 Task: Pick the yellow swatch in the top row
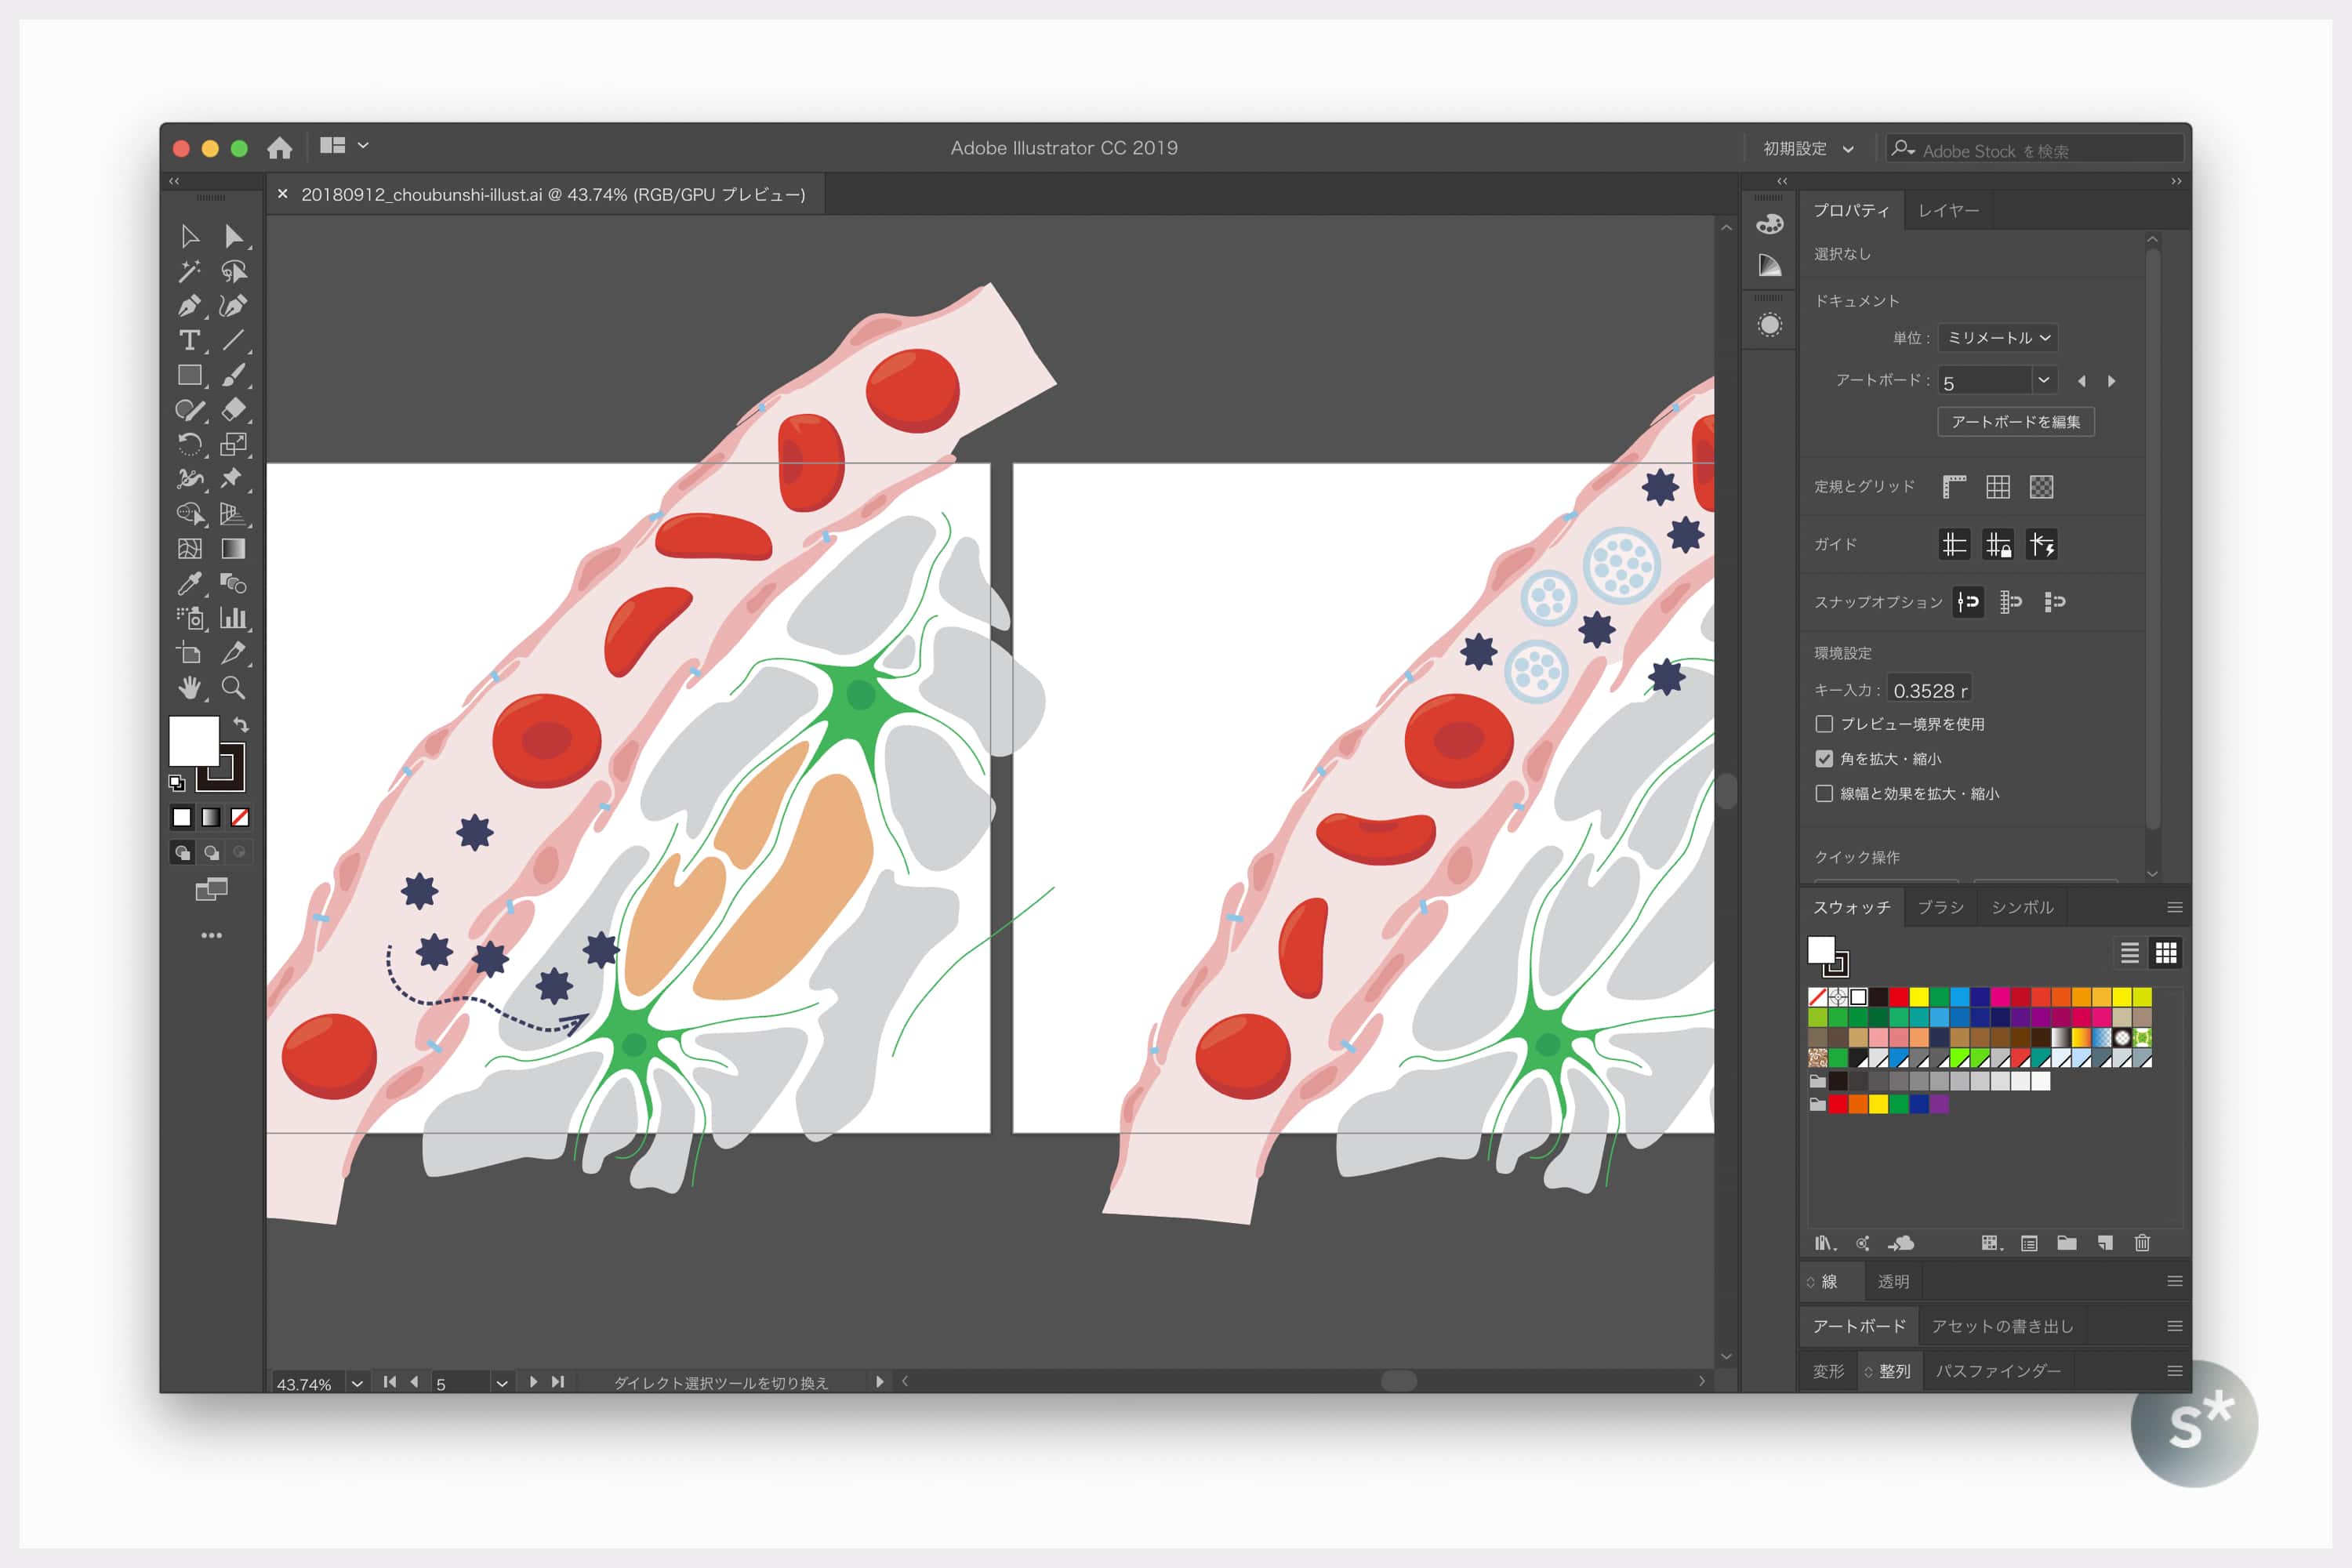point(1918,997)
